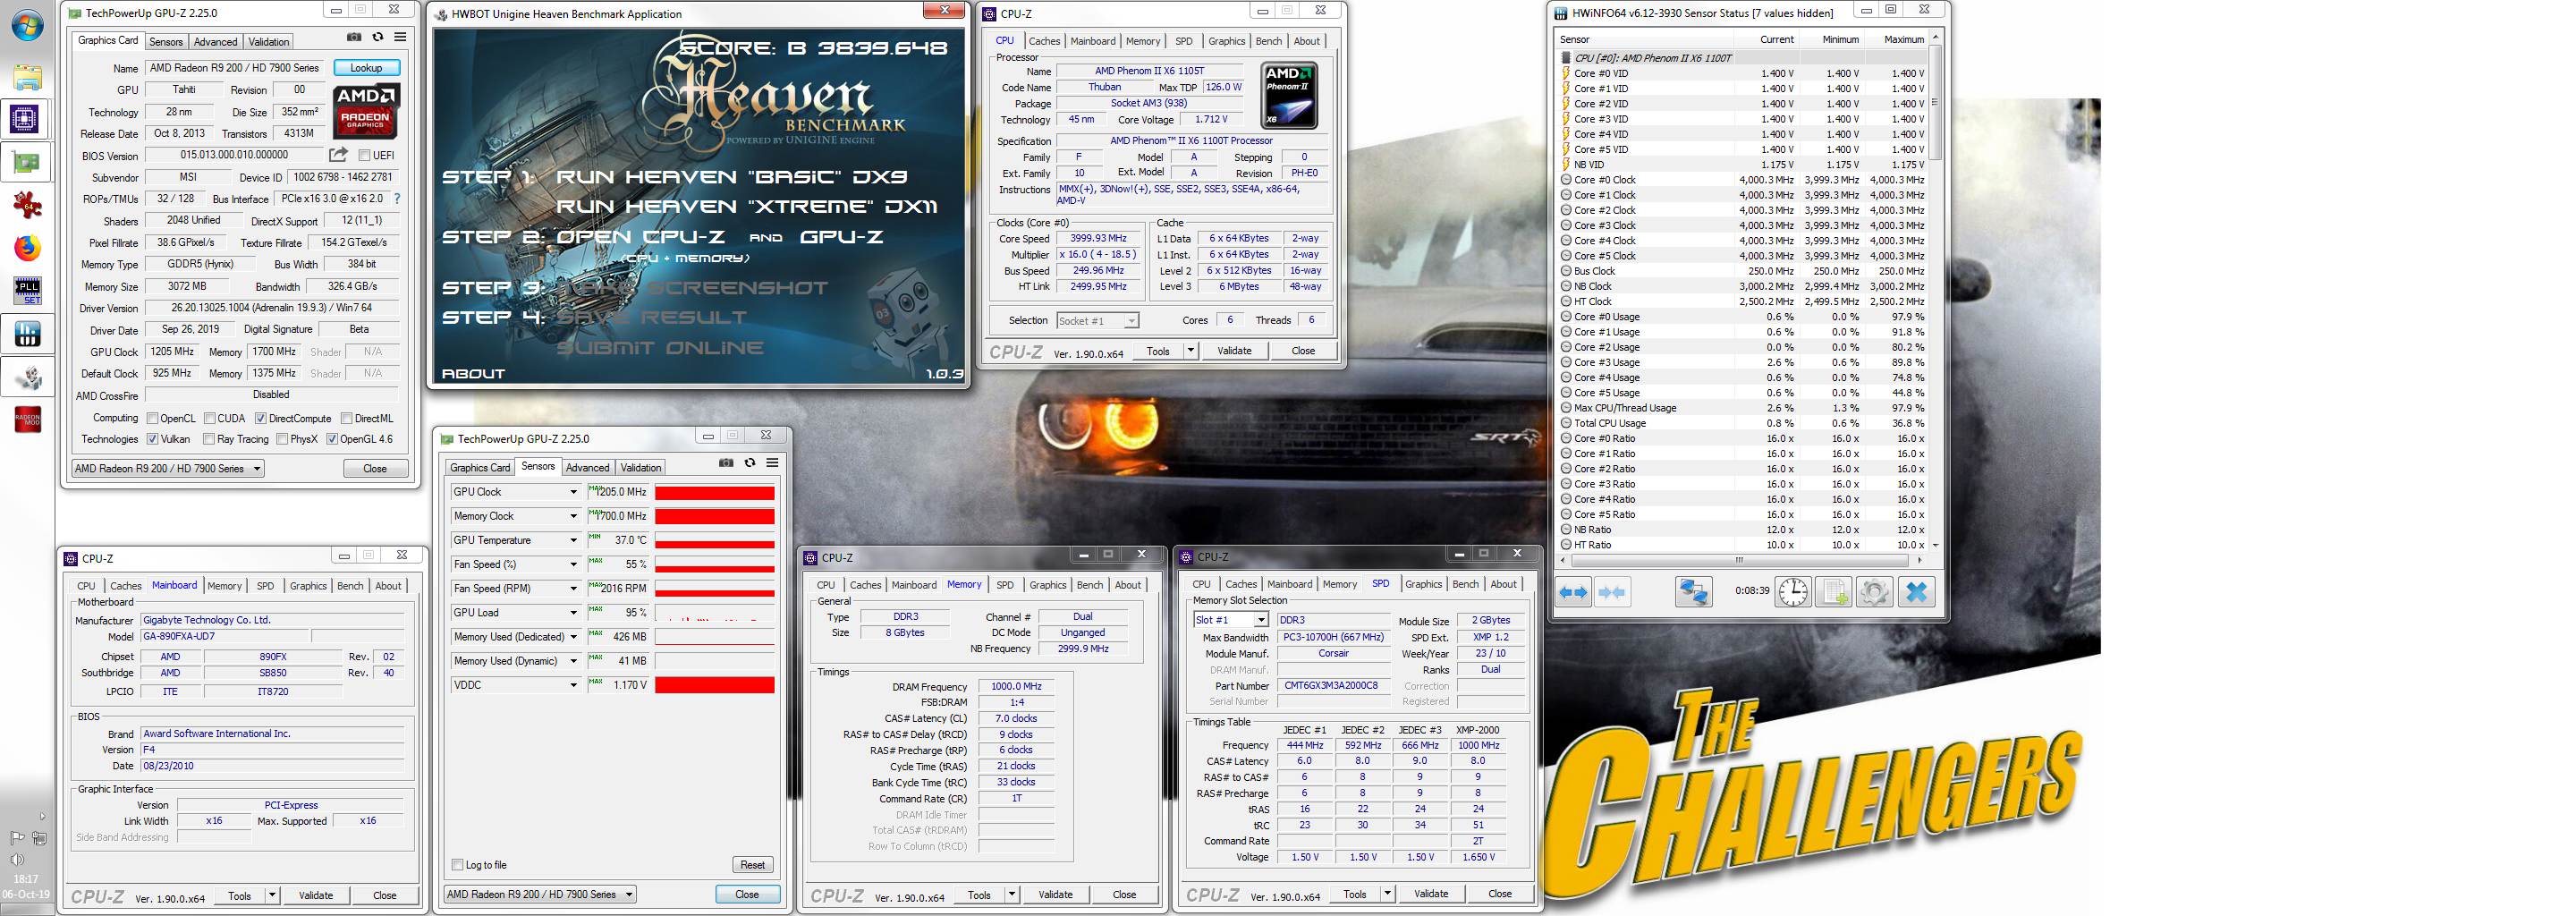
Task: Click Validate in the CPU-Z Memory window
Action: click(1055, 895)
